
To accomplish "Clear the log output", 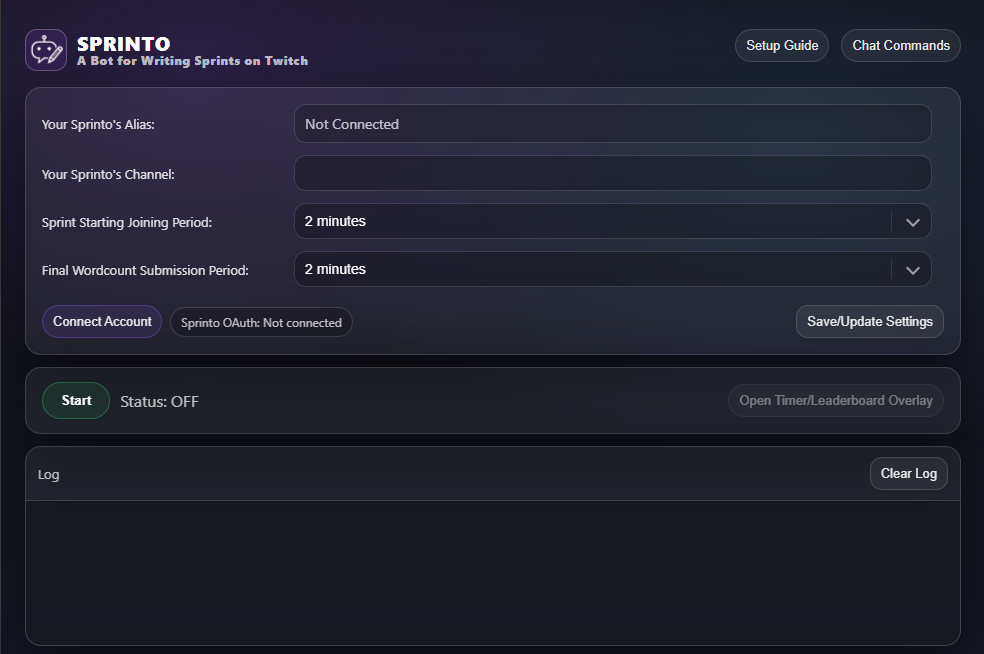I will coord(908,474).
